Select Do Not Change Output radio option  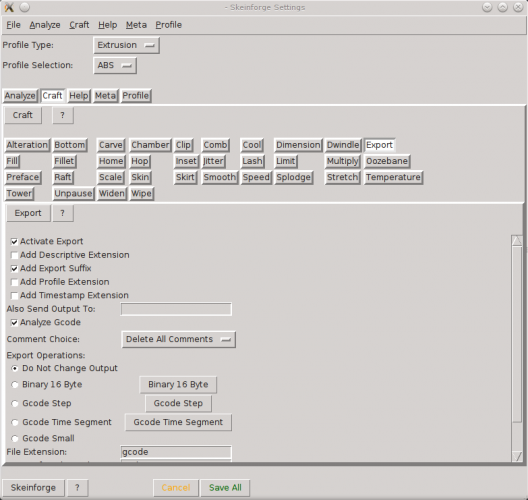tap(15, 368)
